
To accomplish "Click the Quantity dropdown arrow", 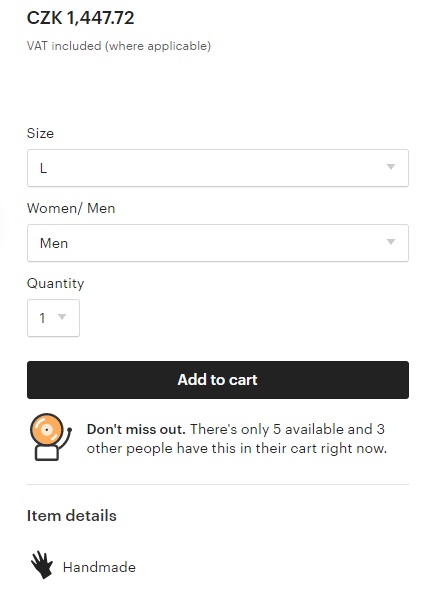I will 62,317.
